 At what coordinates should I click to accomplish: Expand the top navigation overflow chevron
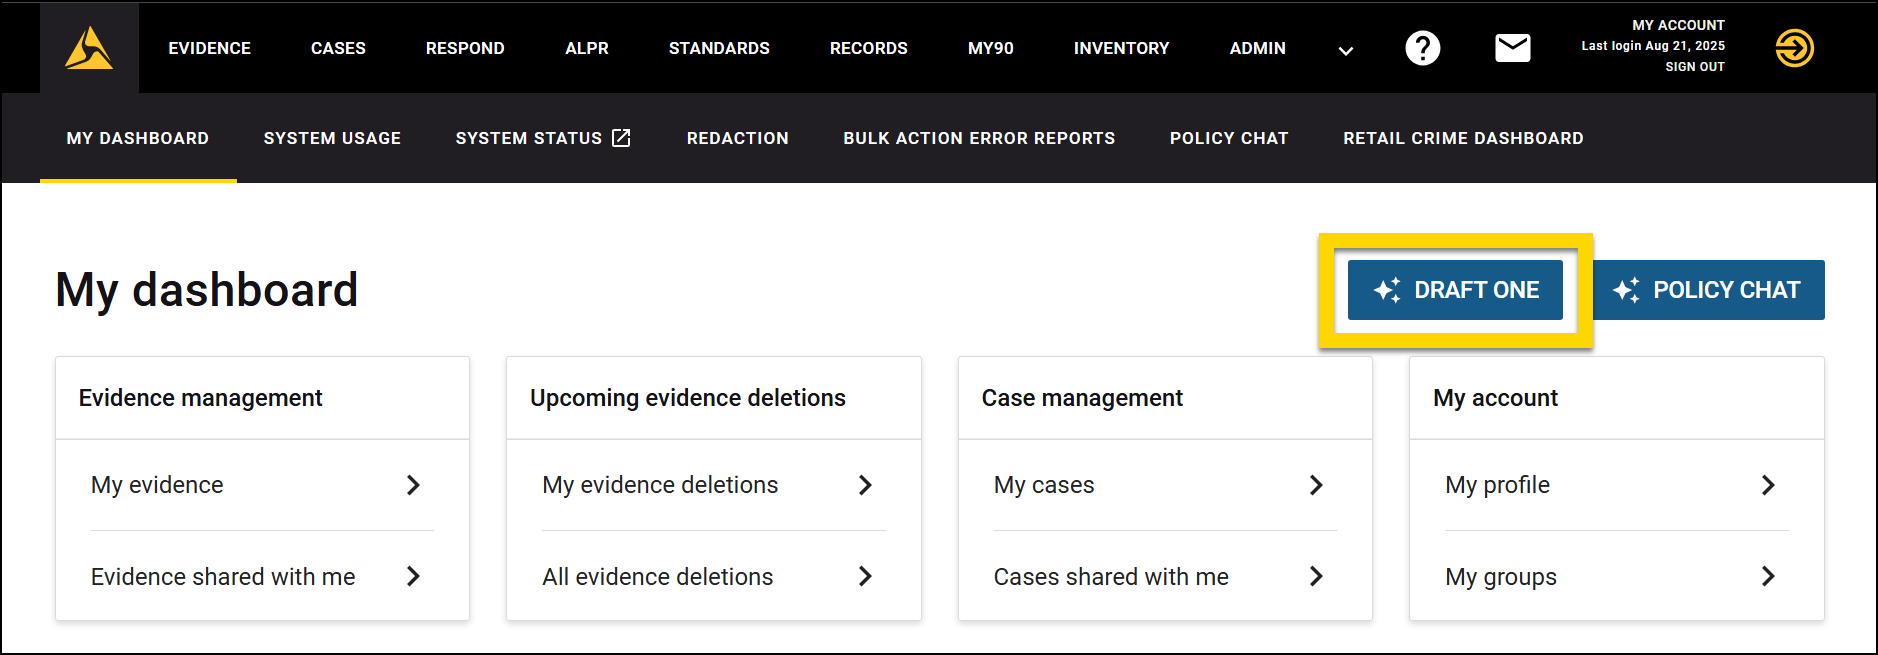[1346, 50]
